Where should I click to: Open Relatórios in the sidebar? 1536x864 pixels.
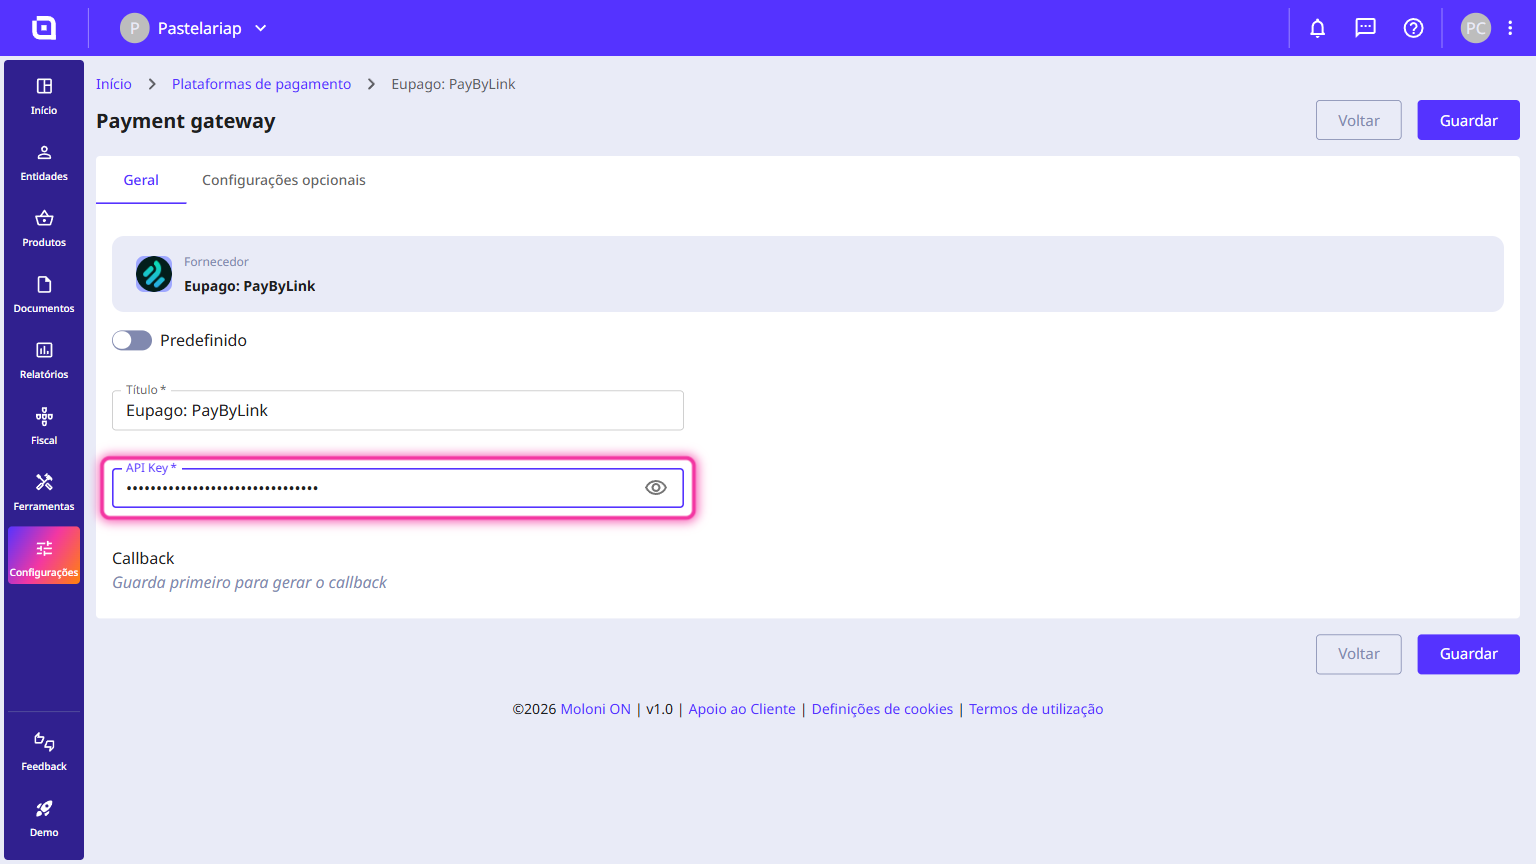click(x=44, y=360)
